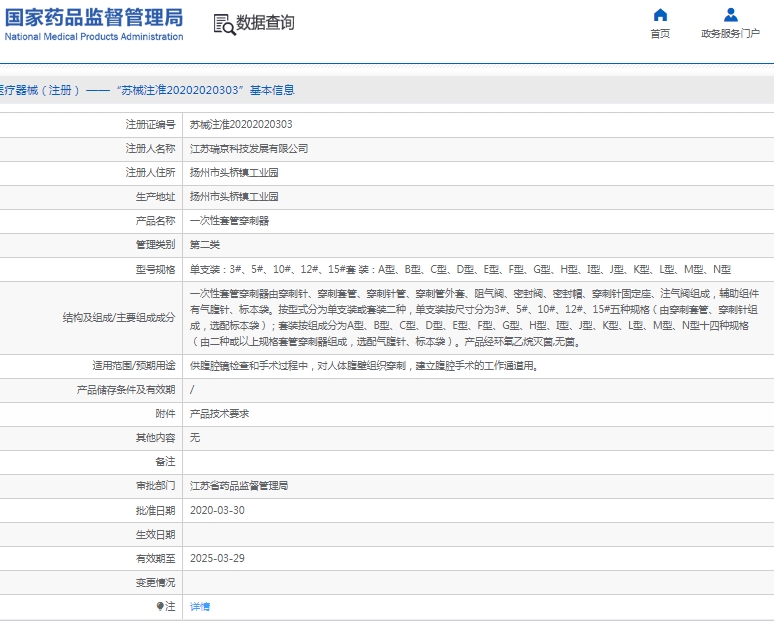Open the 政务服务门户 user icon
This screenshot has height=624, width=774.
coord(731,15)
